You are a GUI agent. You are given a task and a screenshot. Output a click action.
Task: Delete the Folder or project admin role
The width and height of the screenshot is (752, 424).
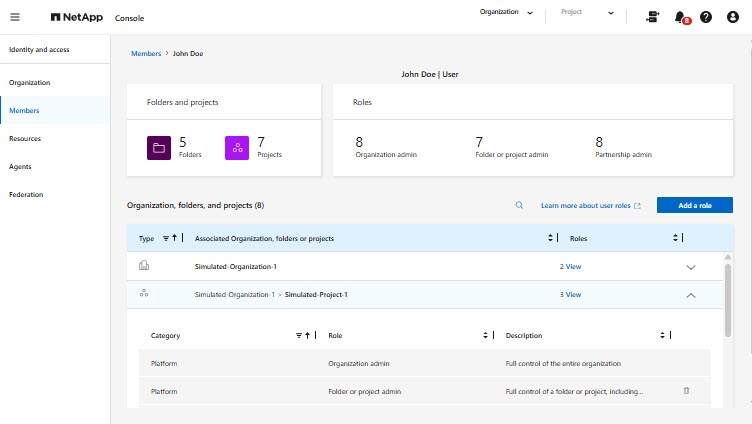[686, 391]
